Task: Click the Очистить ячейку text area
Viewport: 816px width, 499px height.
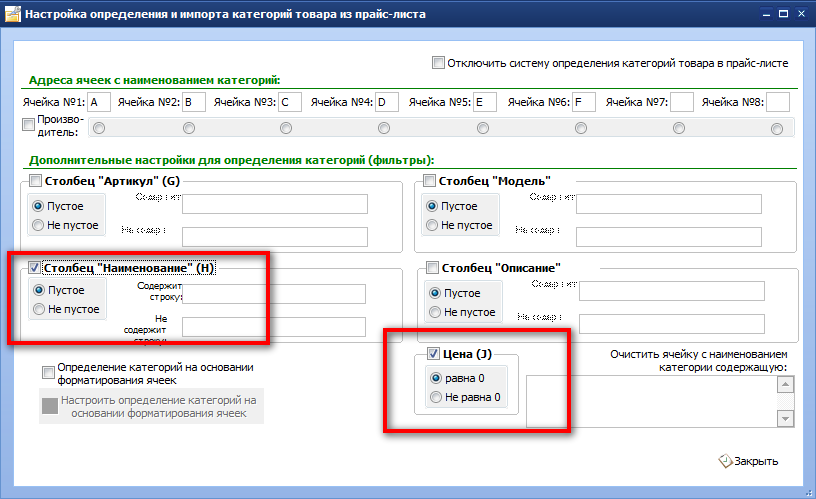Action: (x=651, y=401)
